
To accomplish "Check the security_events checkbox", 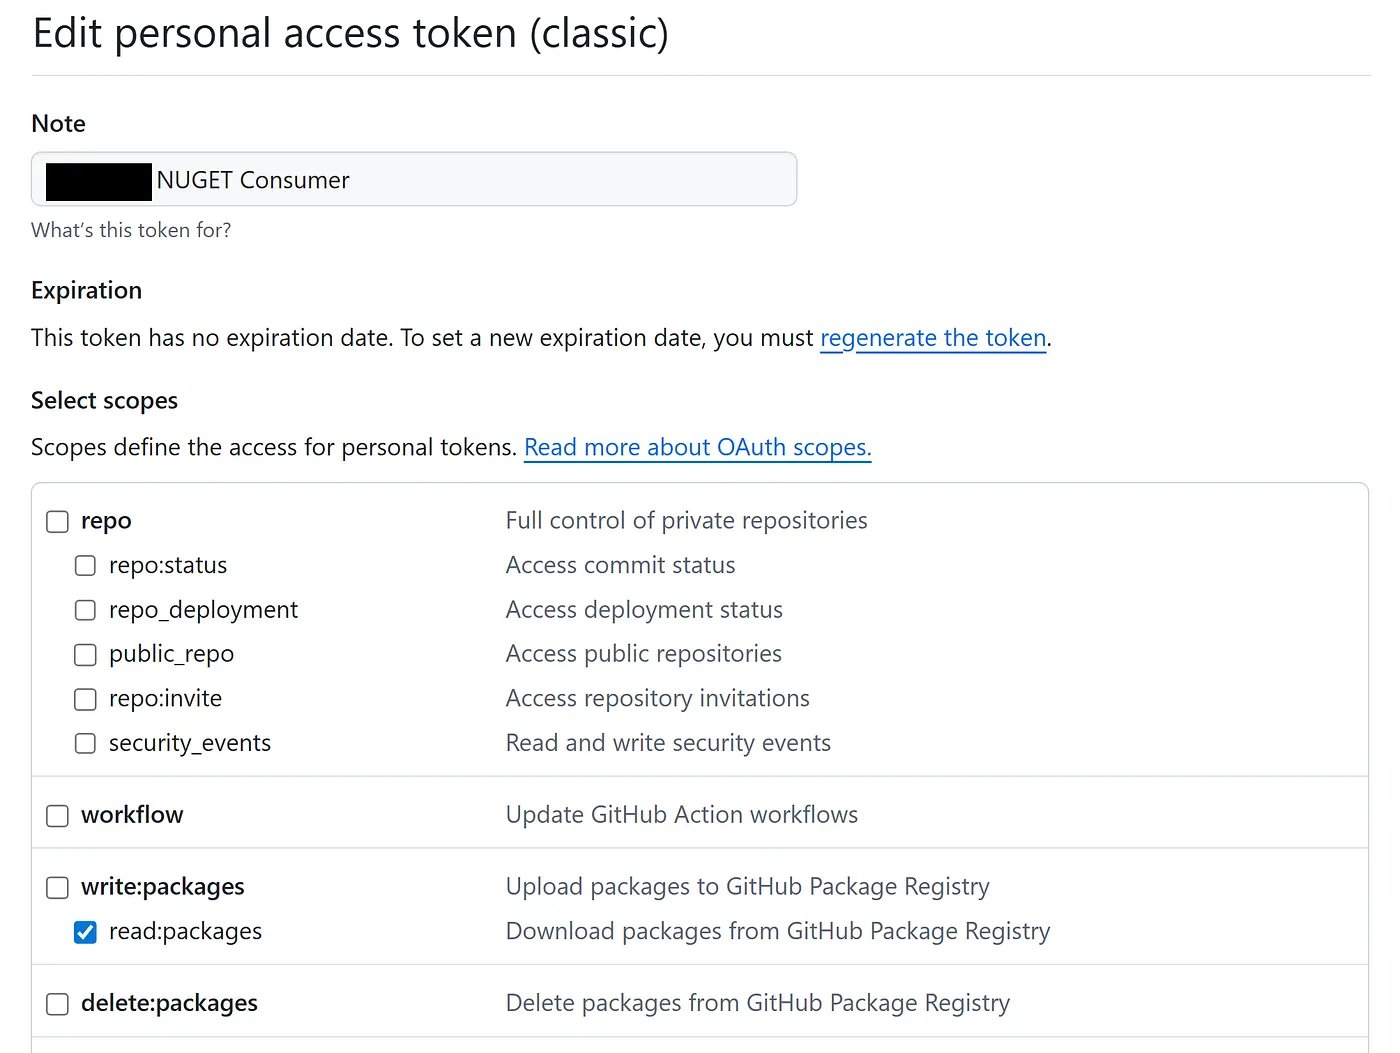I will coord(86,743).
